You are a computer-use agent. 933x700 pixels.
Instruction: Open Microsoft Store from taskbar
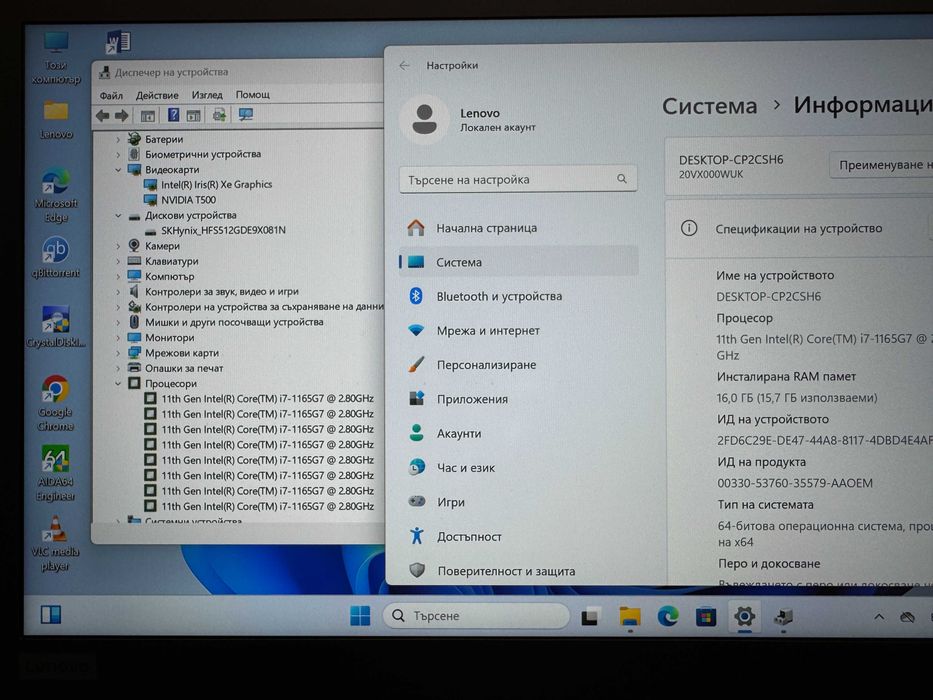point(706,617)
